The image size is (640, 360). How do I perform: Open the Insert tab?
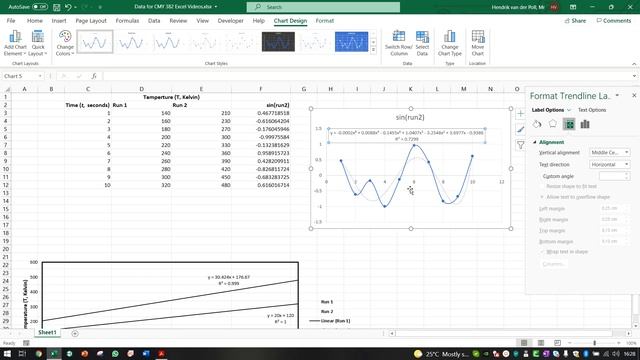tap(59, 20)
